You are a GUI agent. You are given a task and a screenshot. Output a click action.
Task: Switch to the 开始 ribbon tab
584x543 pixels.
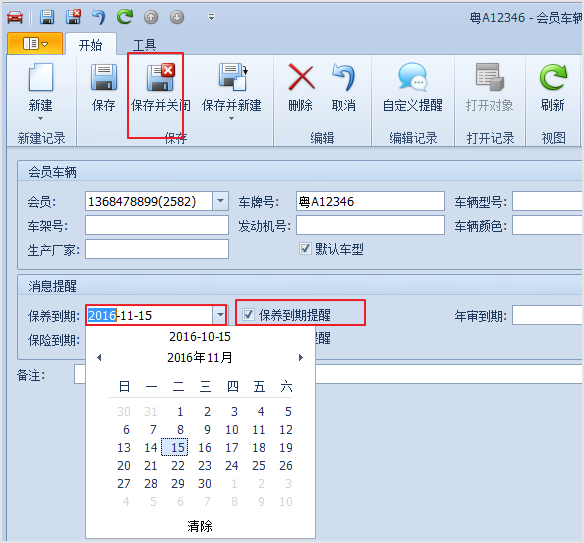[91, 45]
